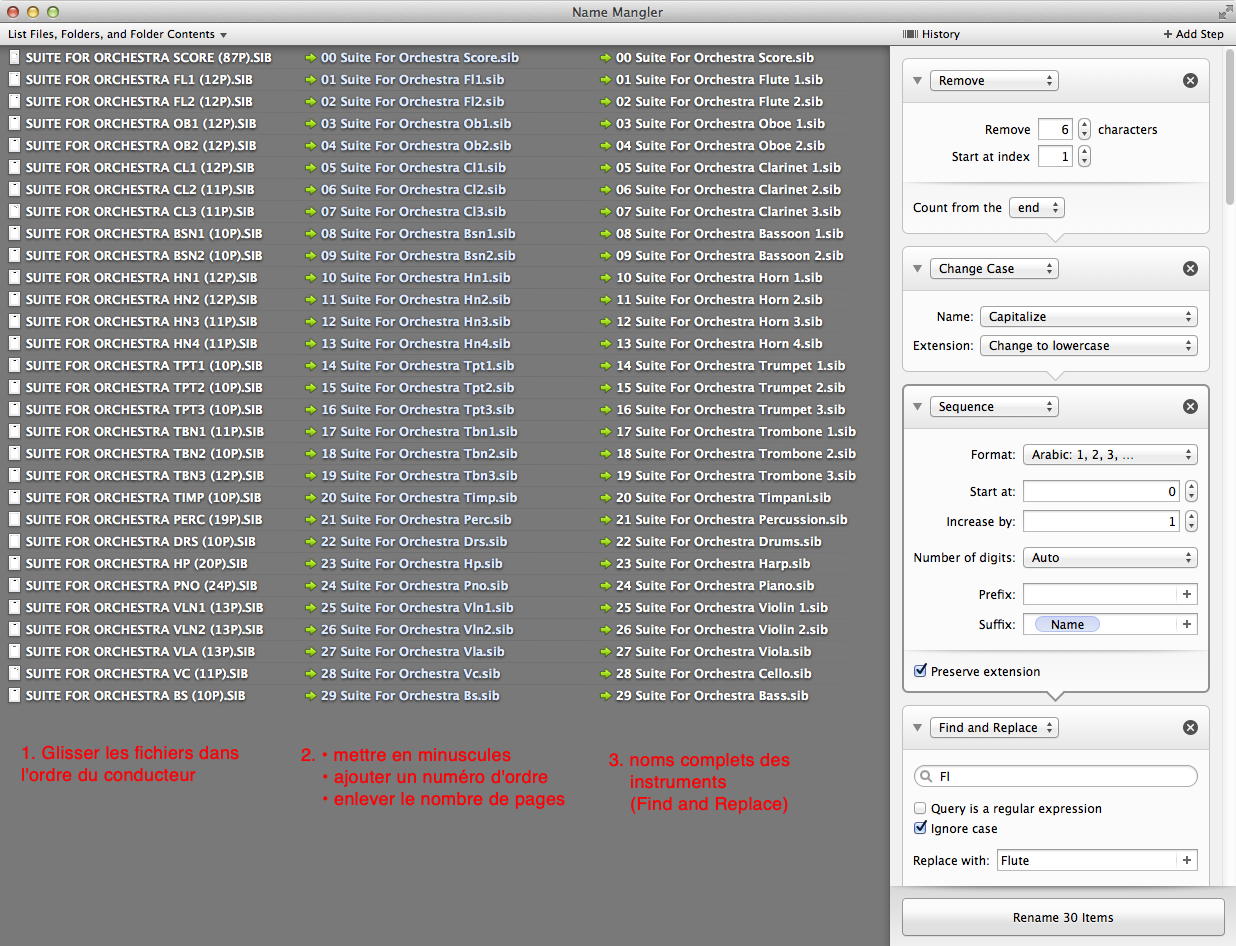
Task: Open the History panel
Action: [x=931, y=34]
